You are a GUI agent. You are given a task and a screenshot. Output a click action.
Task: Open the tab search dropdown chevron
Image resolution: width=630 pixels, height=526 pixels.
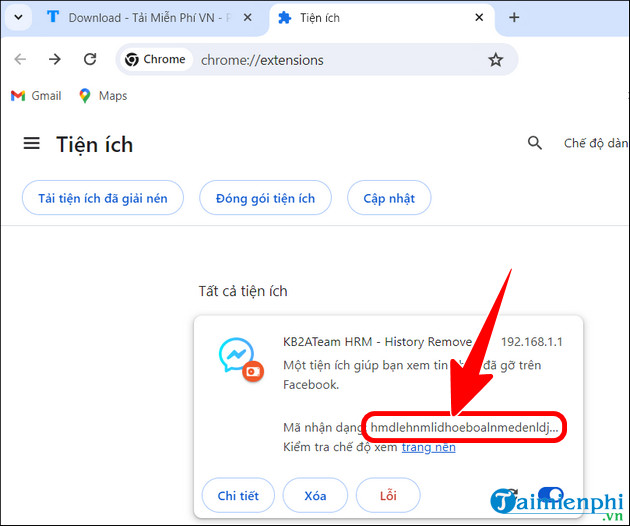(18, 17)
